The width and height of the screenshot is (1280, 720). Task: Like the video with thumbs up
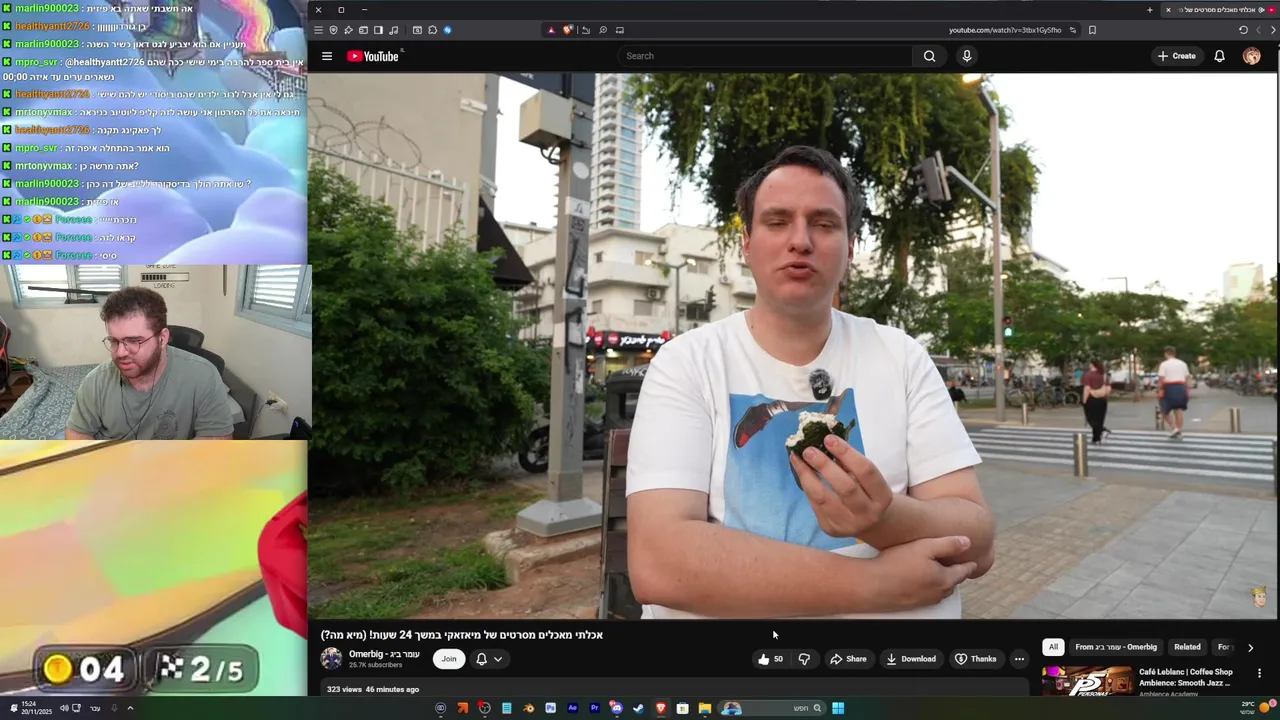pyautogui.click(x=770, y=659)
